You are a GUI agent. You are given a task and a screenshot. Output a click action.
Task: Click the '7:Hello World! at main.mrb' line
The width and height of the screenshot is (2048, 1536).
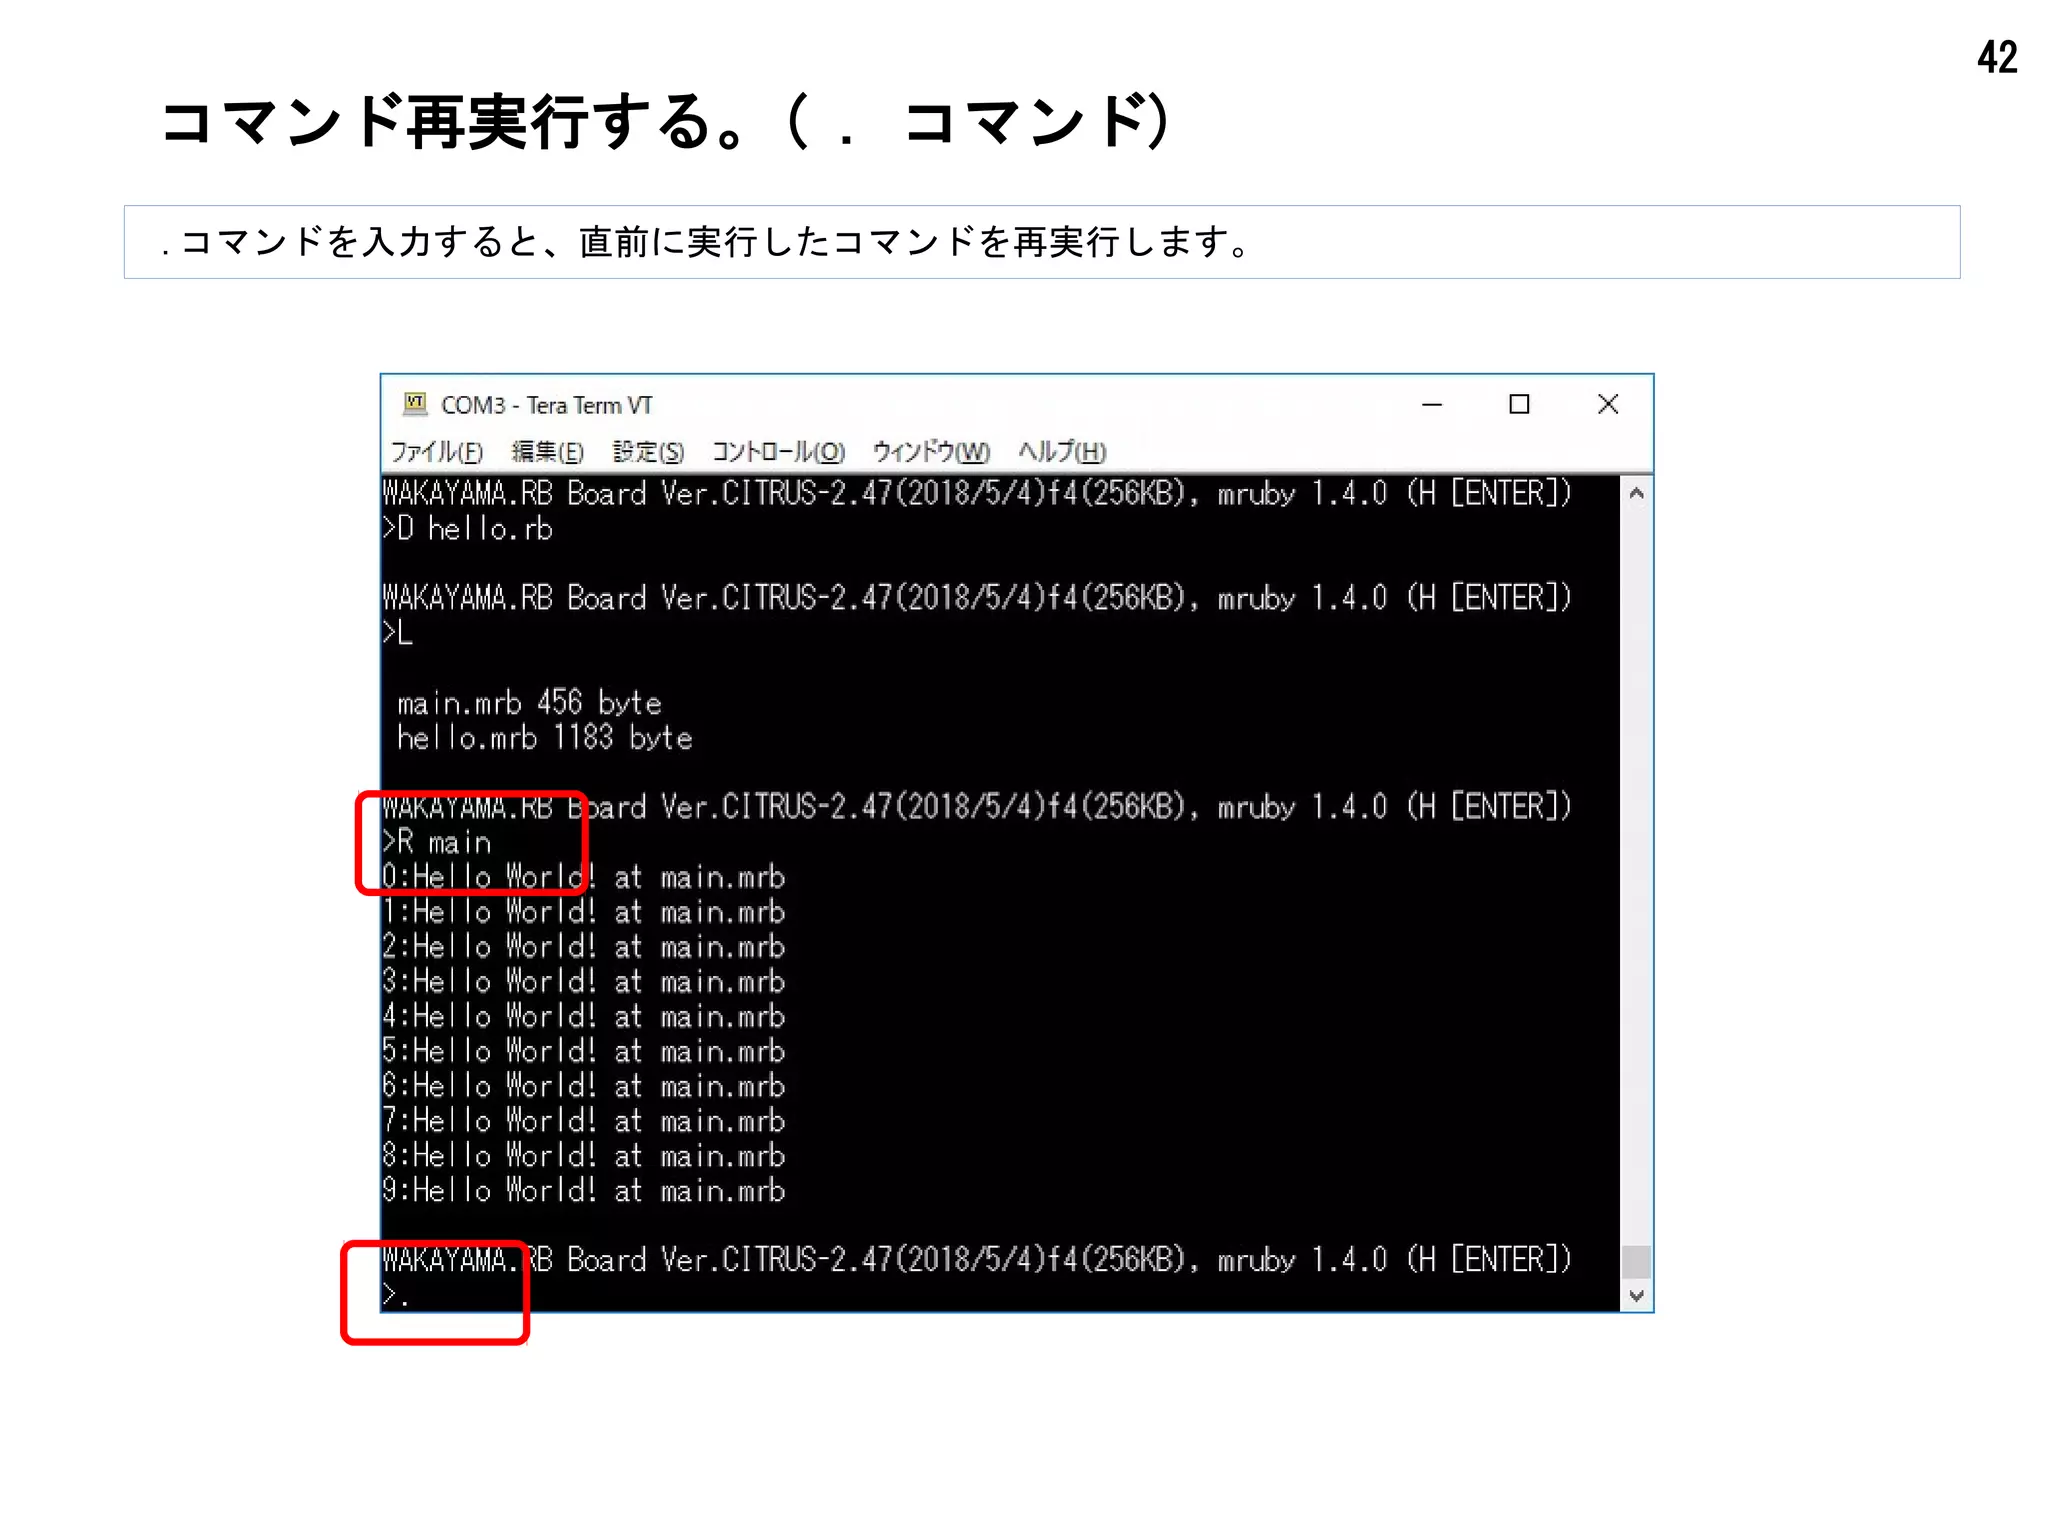point(584,1121)
